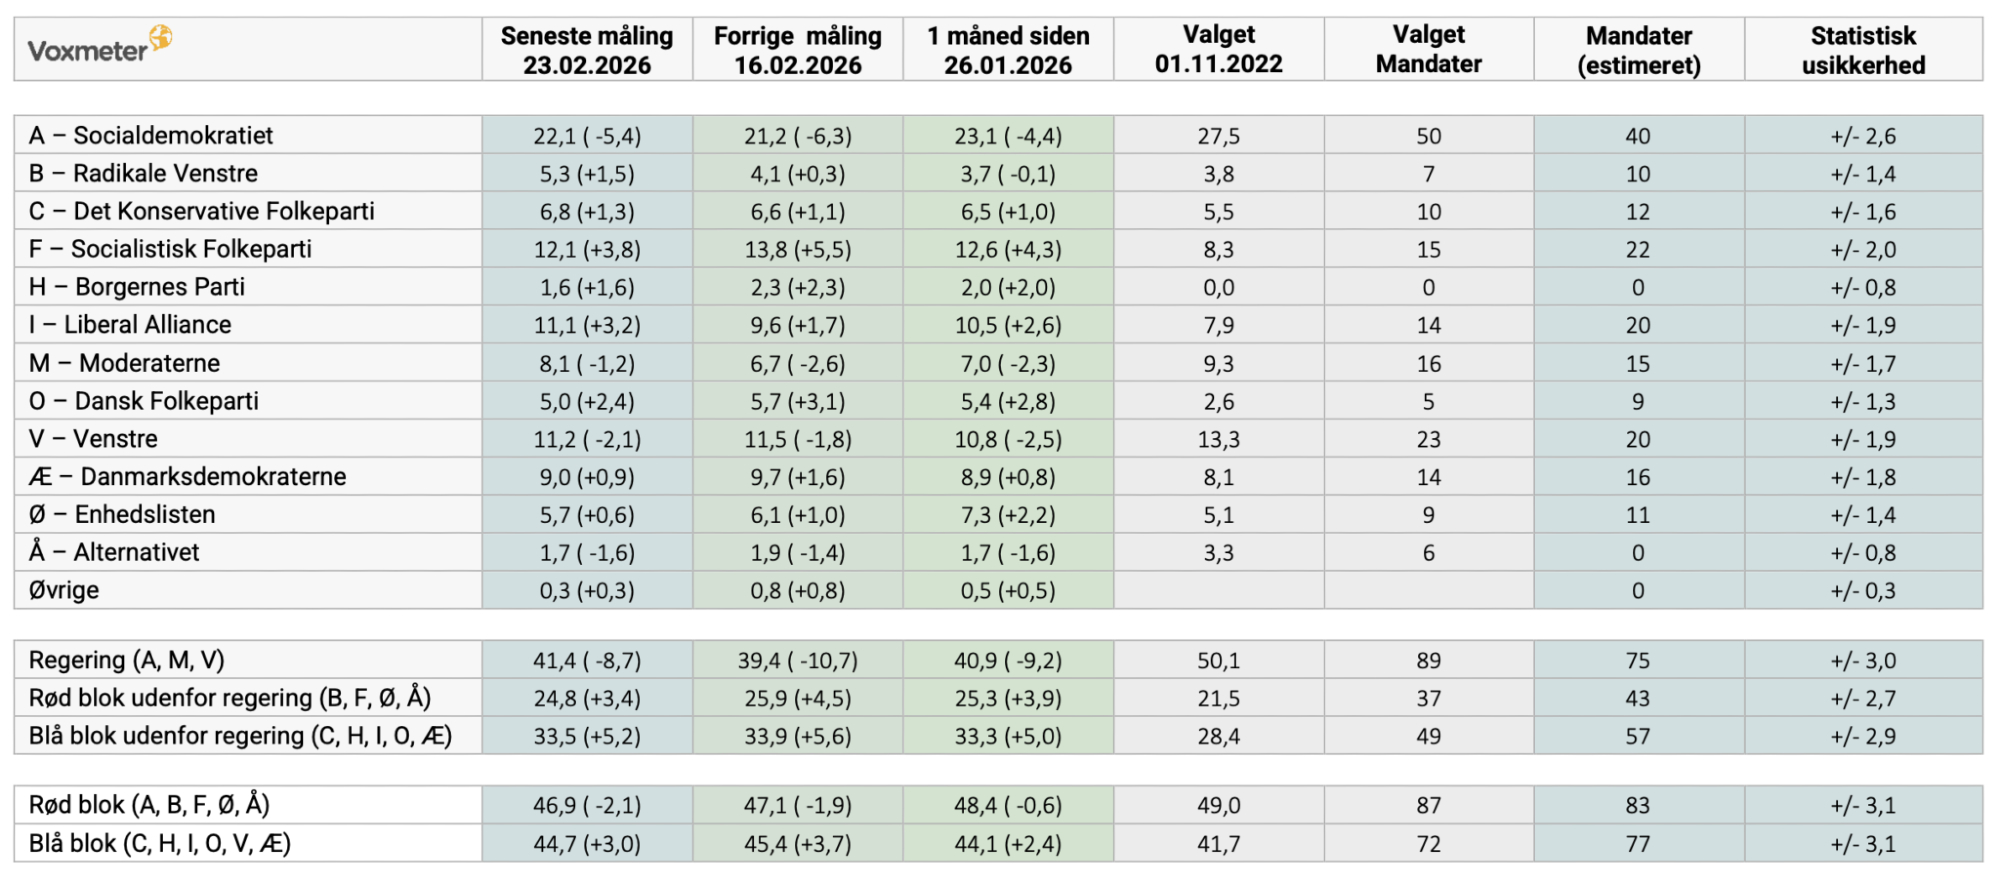Click the M – Moderaterne row label
The height and width of the screenshot is (883, 2000).
pos(124,363)
